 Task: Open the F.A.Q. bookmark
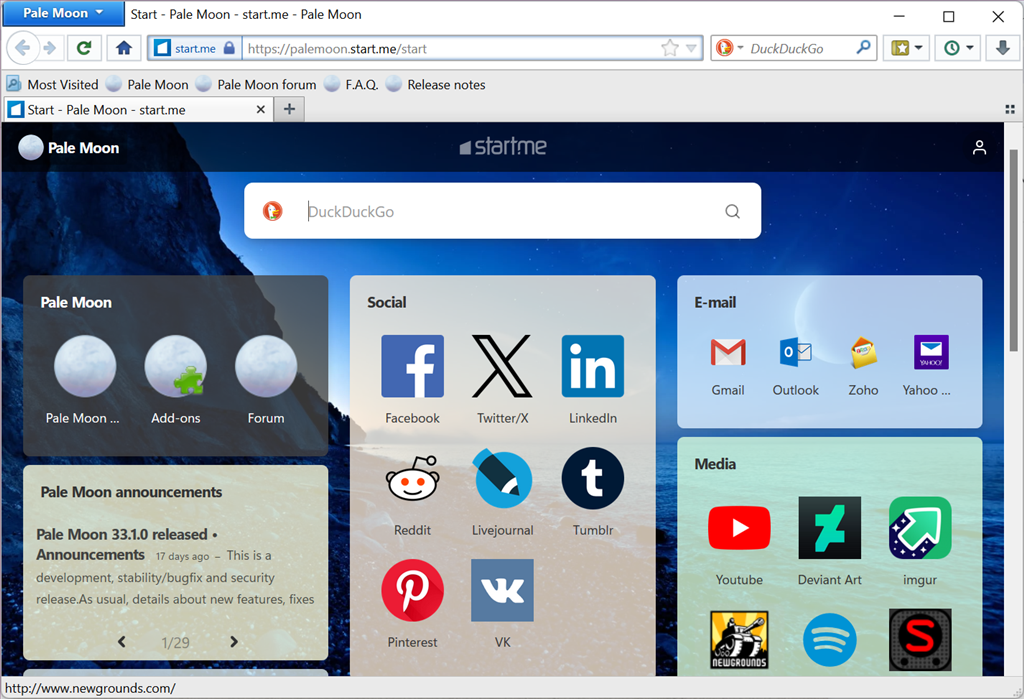coord(351,84)
